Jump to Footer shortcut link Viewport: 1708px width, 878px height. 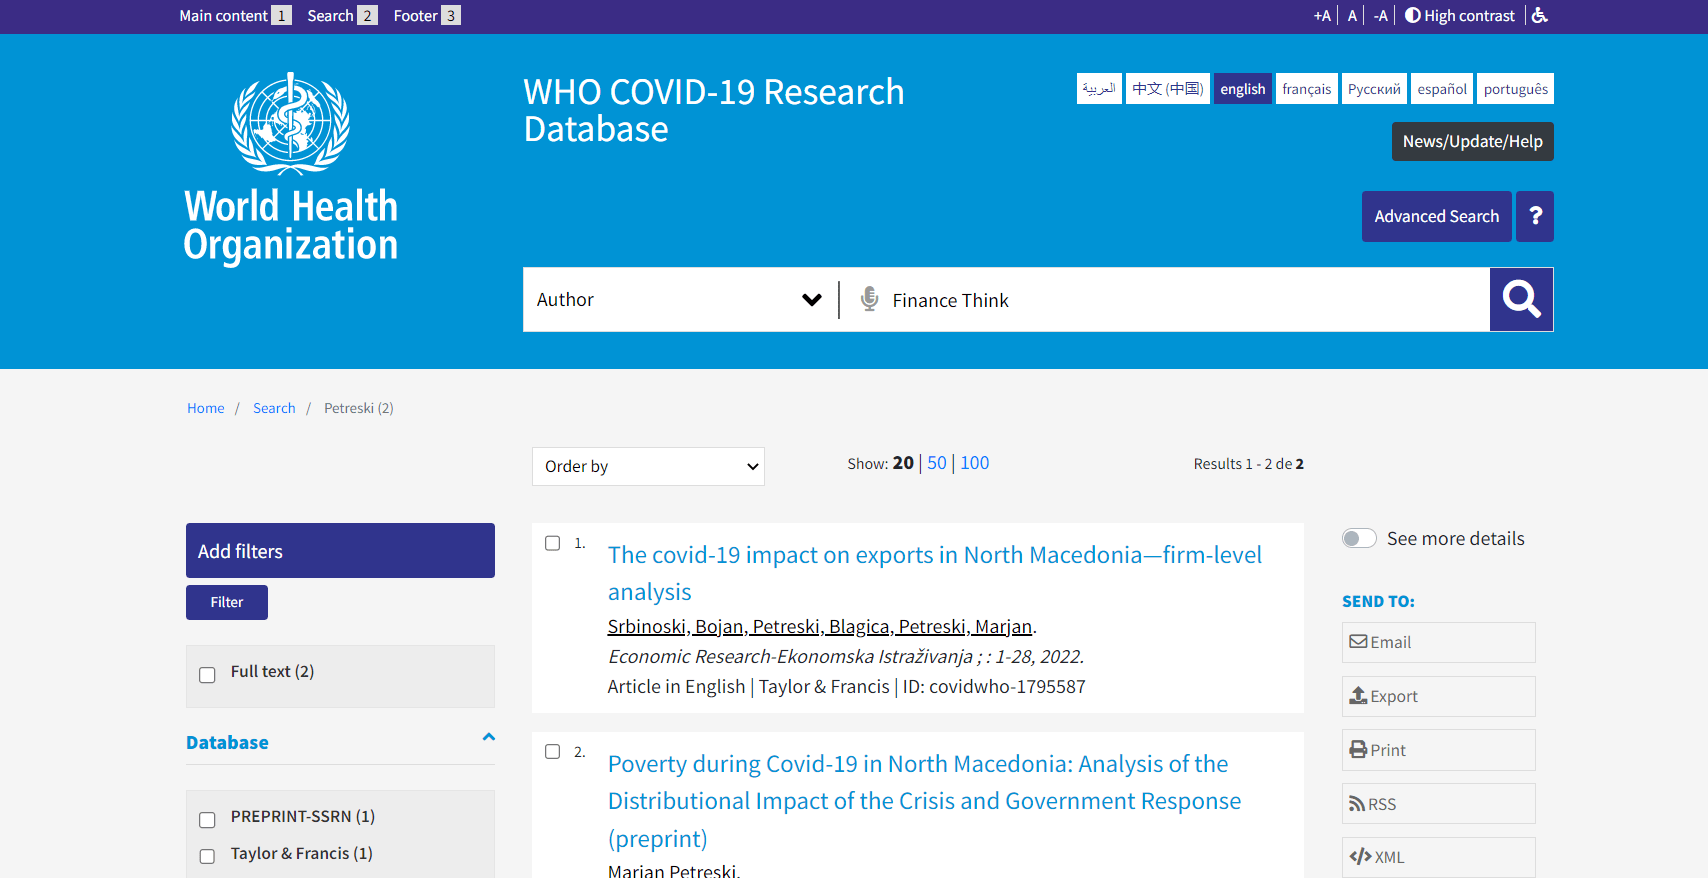coord(427,15)
